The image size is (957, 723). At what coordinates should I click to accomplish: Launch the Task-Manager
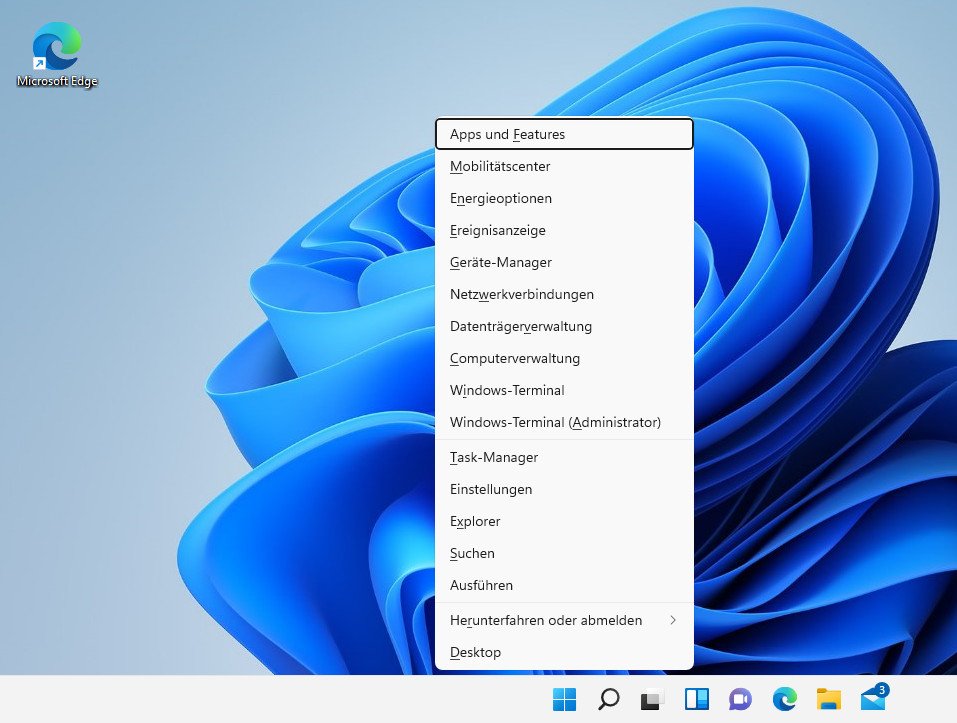494,457
